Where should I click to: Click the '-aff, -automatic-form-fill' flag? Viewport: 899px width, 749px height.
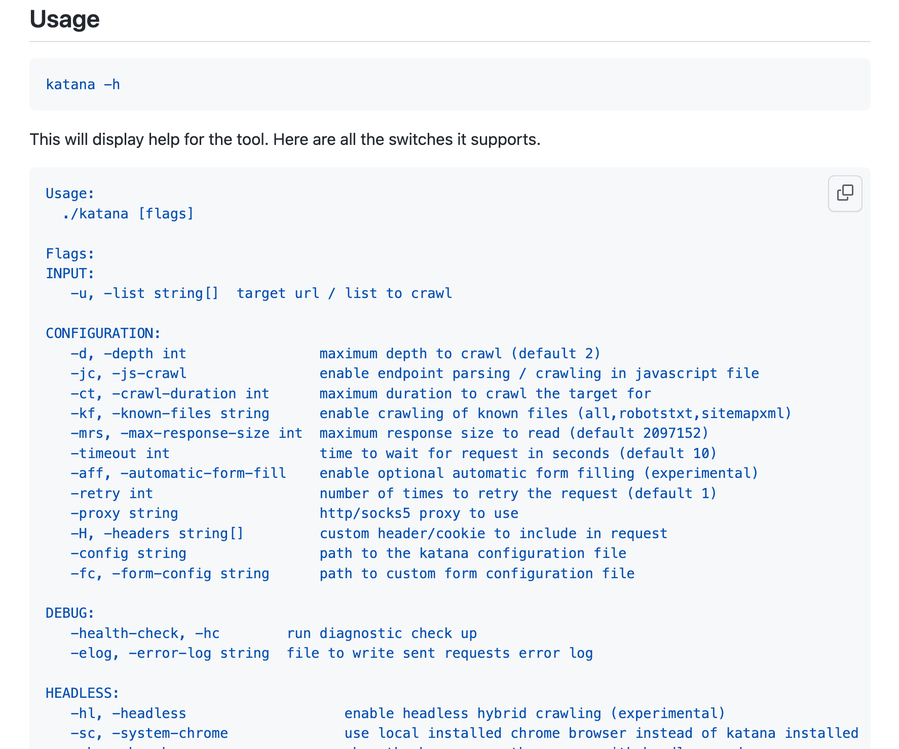click(x=178, y=473)
